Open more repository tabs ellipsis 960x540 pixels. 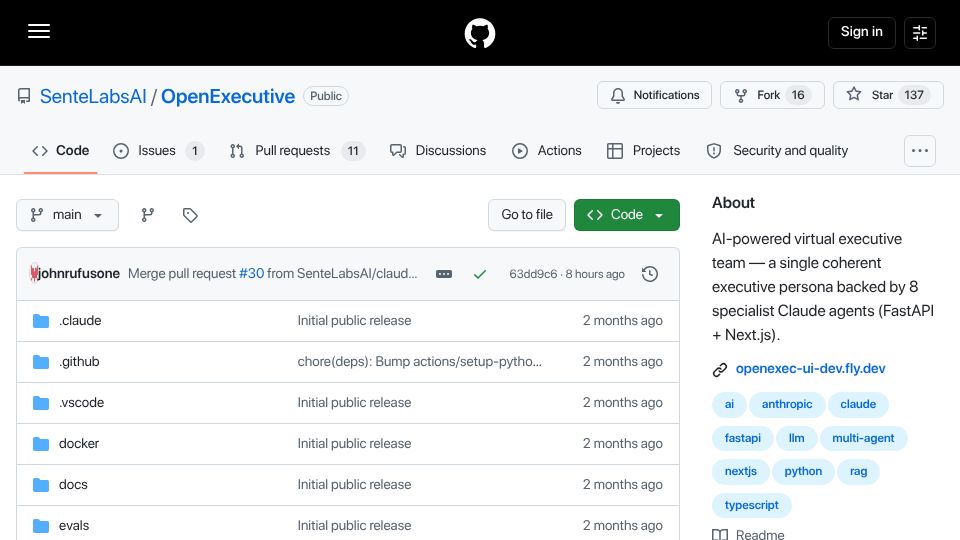pos(920,151)
